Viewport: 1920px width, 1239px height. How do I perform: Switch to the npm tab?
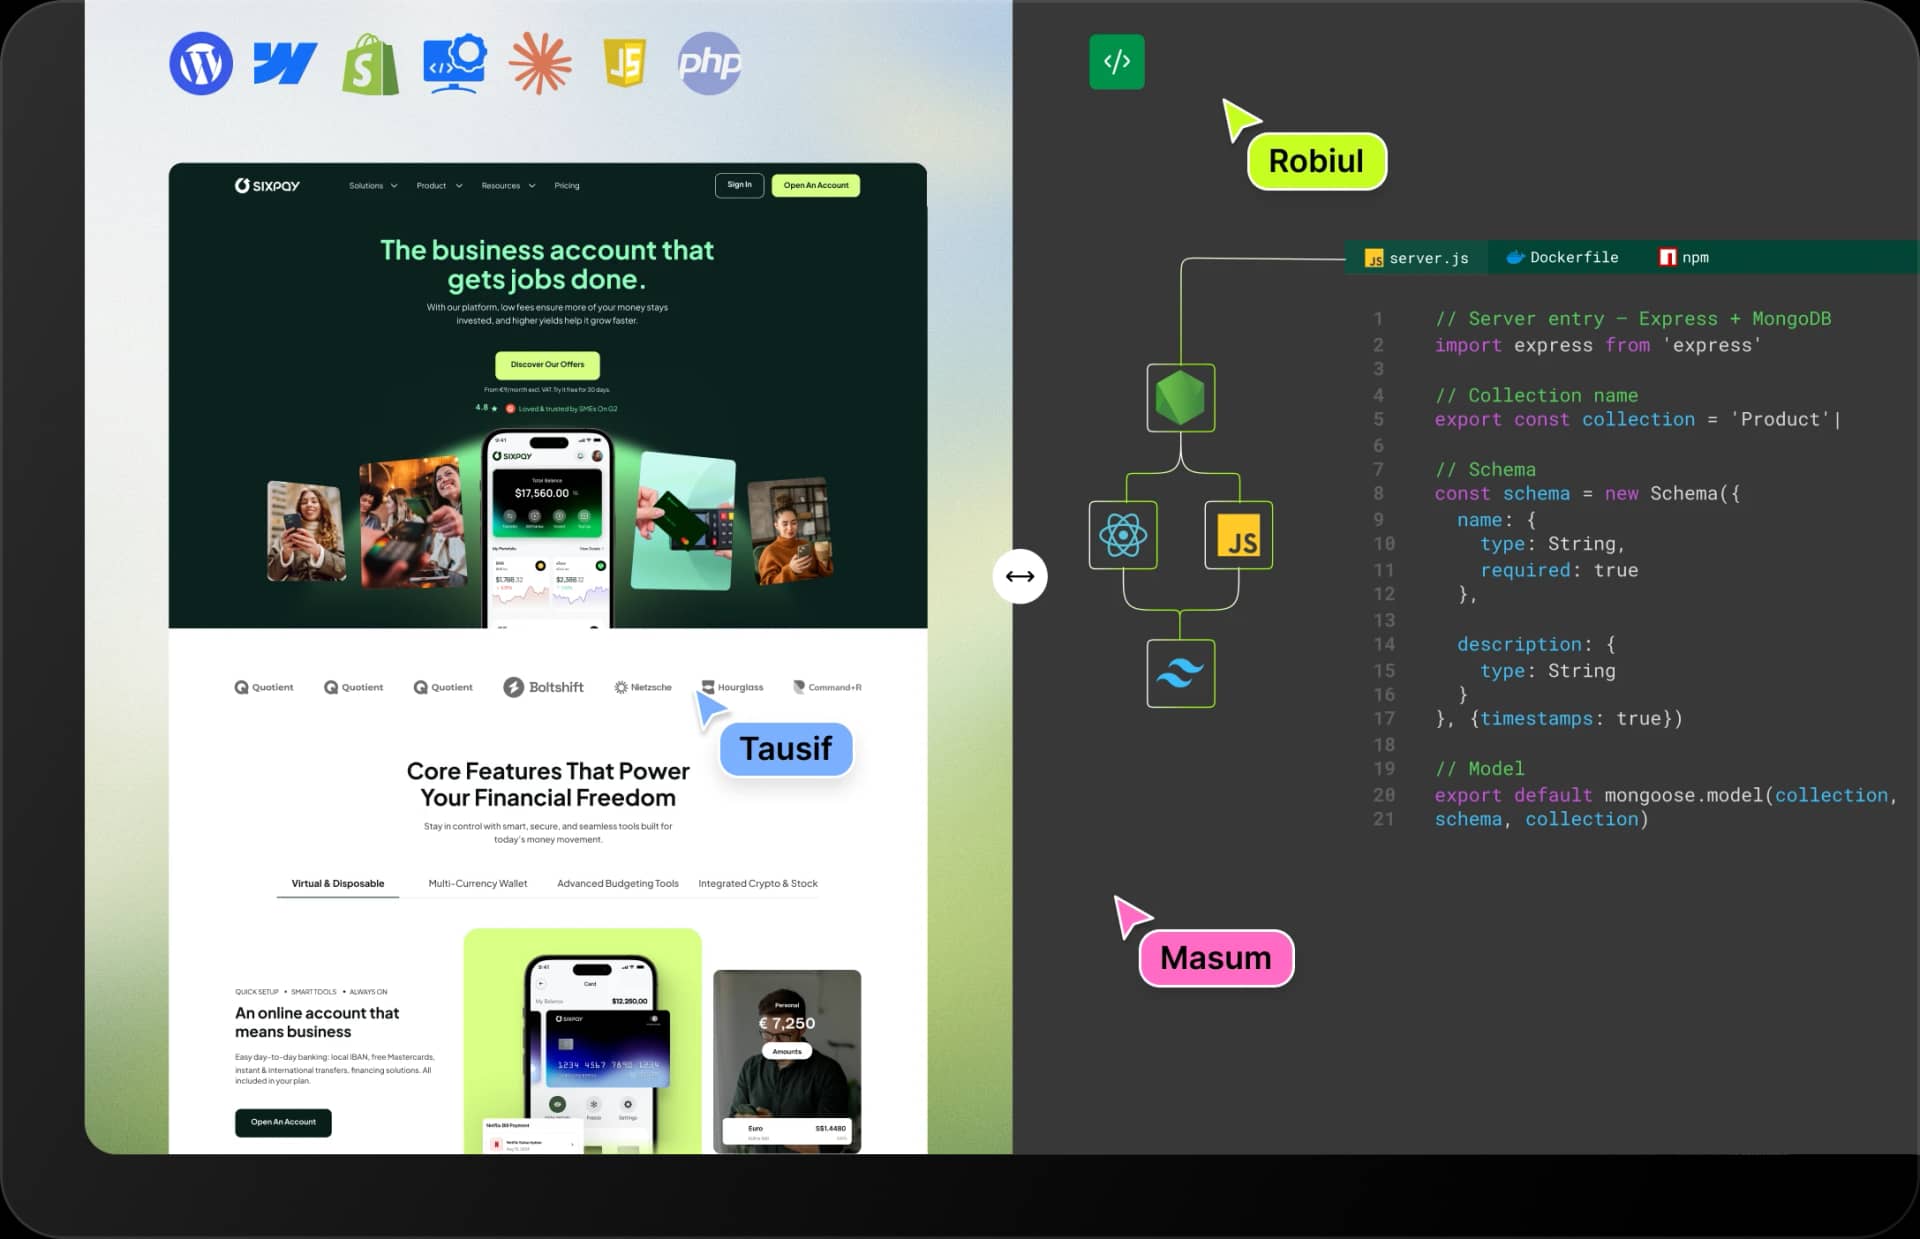[x=1684, y=257]
